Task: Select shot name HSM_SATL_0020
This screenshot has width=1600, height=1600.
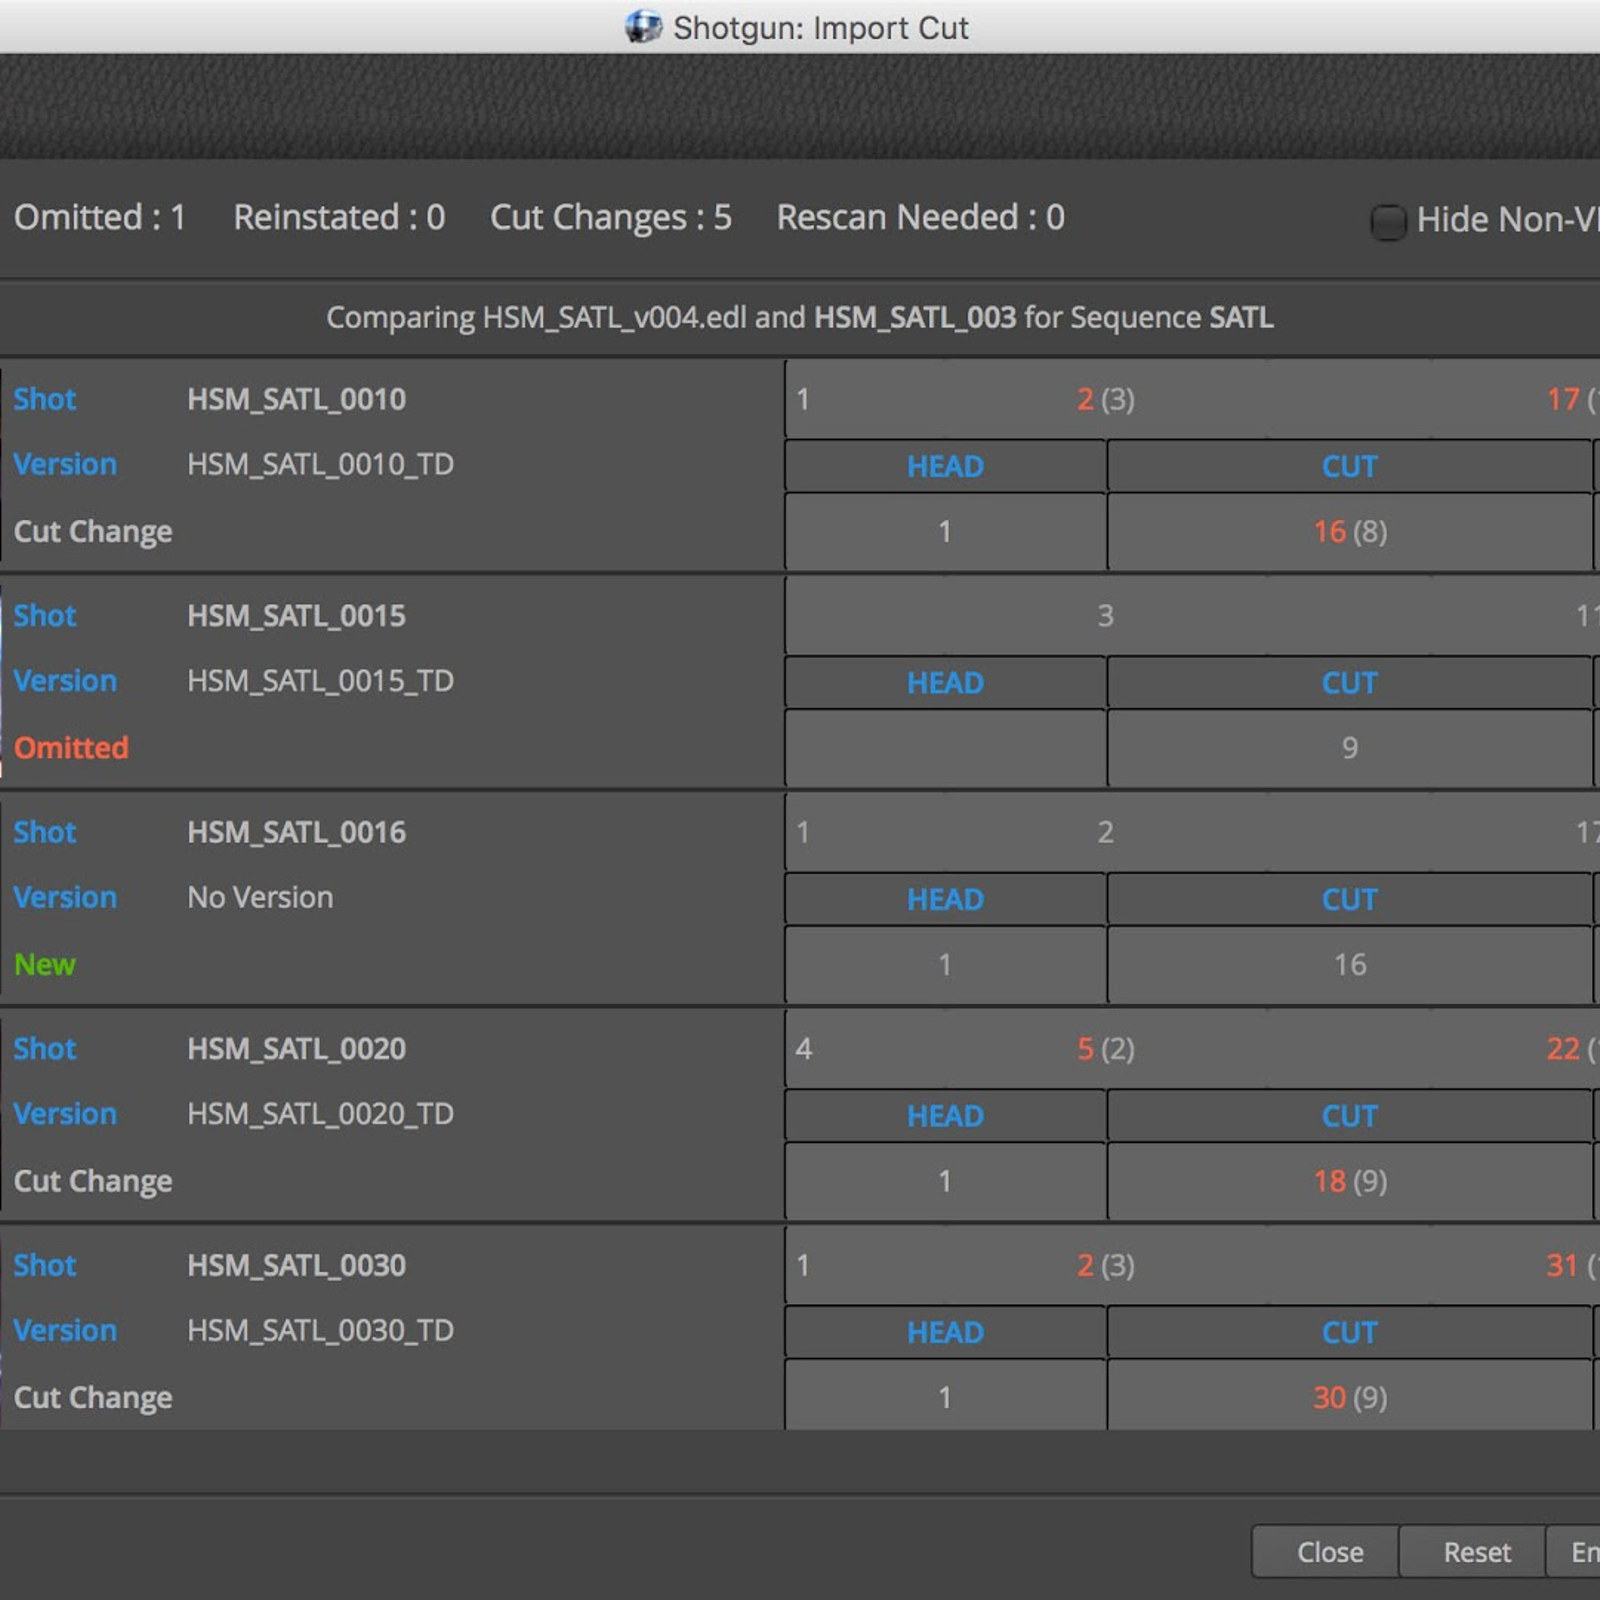Action: (x=296, y=1048)
